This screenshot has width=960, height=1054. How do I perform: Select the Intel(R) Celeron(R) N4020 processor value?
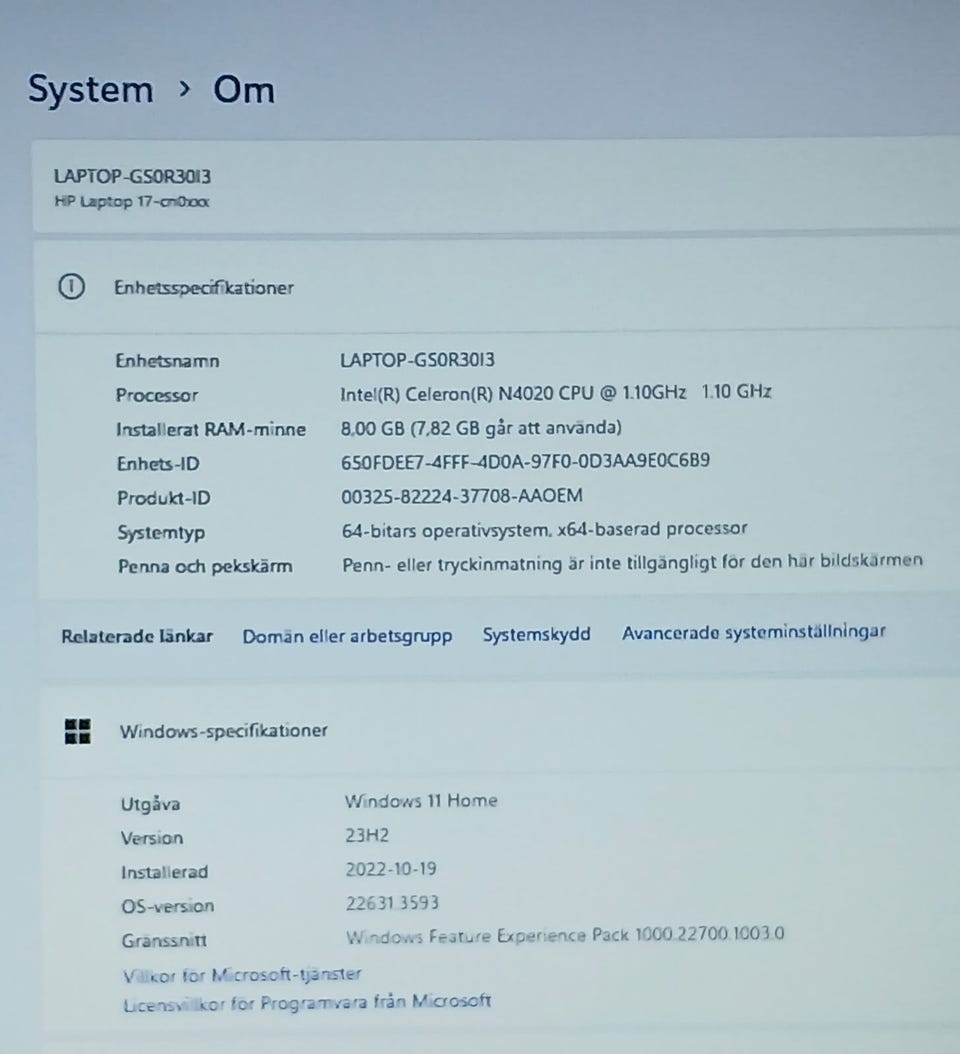555,393
